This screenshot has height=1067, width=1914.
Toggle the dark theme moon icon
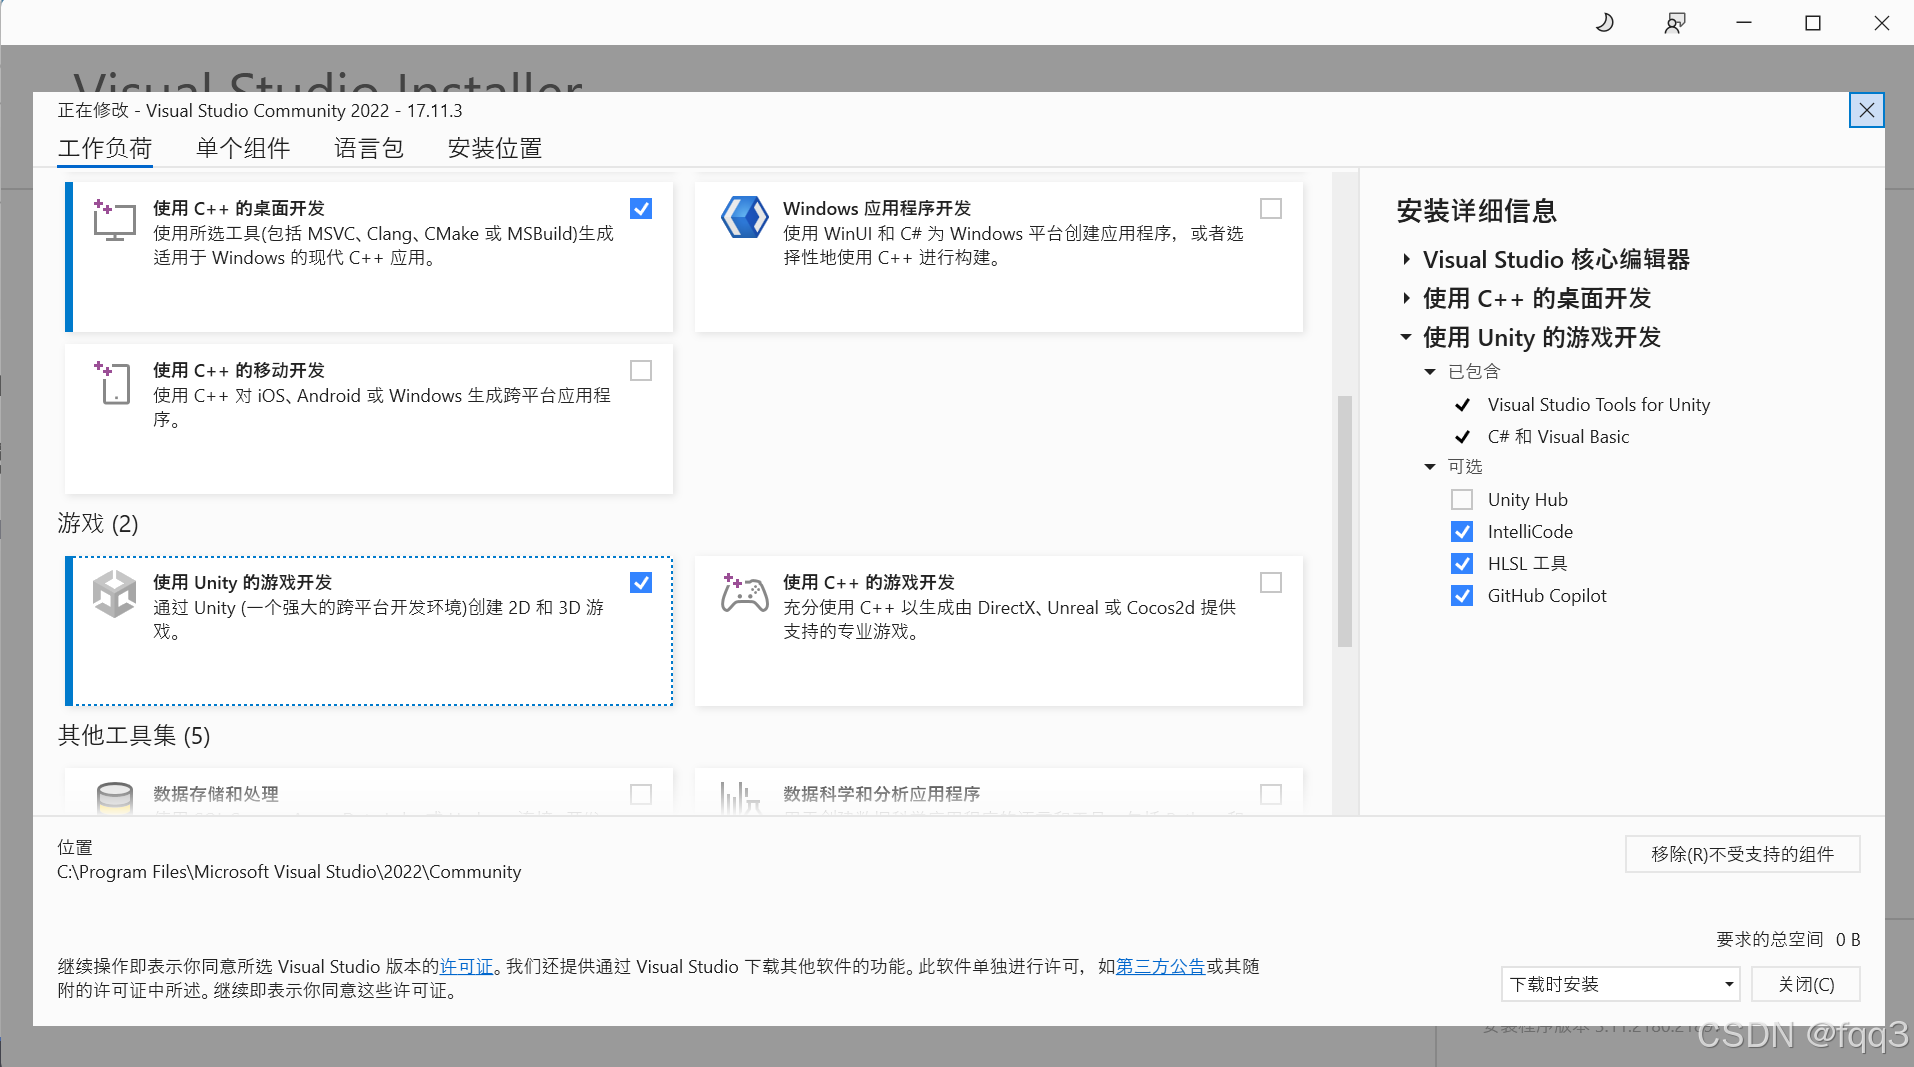click(x=1604, y=22)
